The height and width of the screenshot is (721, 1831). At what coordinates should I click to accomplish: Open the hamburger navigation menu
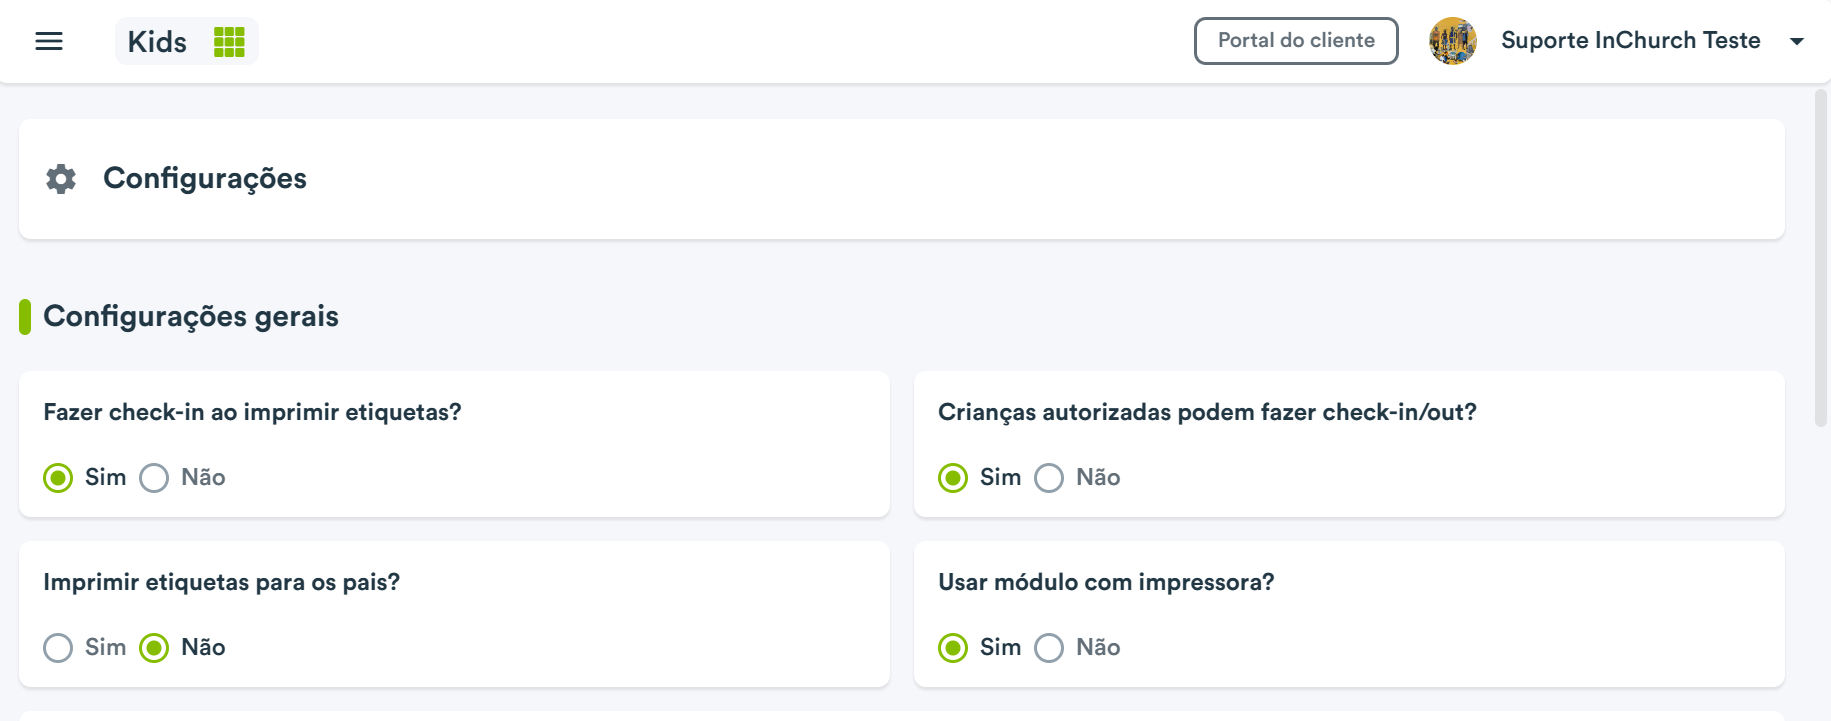pos(49,41)
